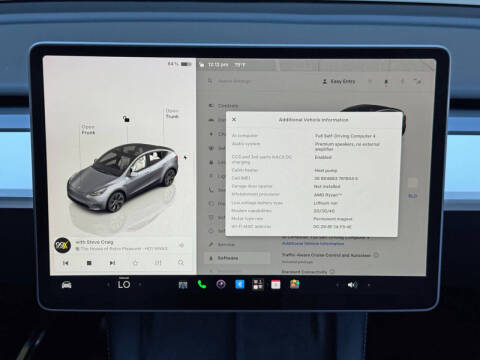The width and height of the screenshot is (480, 360).
Task: Toggle the door lock icon above the car
Action: [x=126, y=119]
